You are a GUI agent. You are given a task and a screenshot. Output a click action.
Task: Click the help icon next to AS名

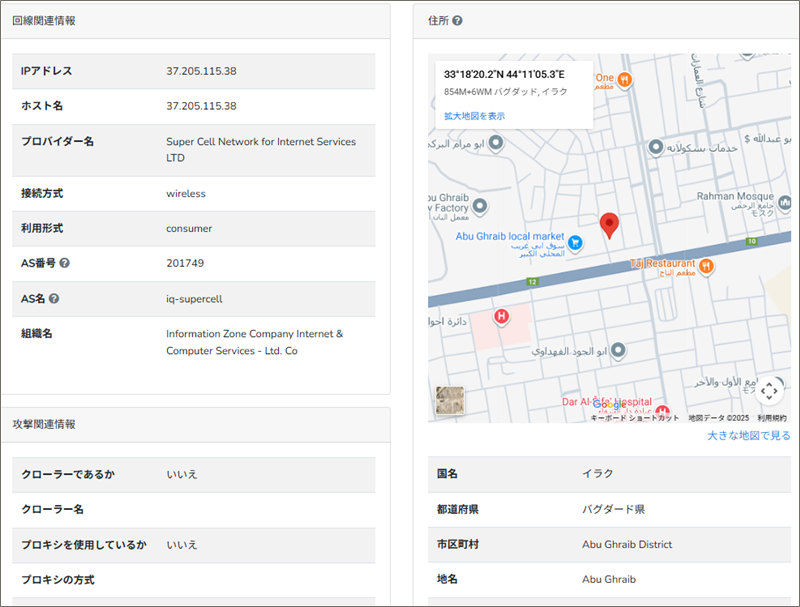[54, 298]
